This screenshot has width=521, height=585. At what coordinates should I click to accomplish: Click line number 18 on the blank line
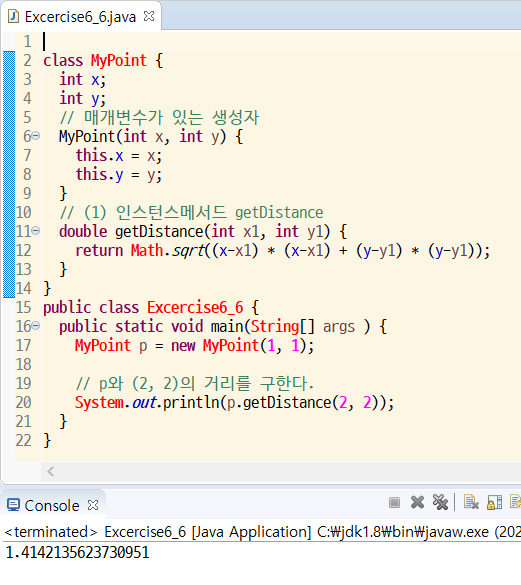[24, 365]
